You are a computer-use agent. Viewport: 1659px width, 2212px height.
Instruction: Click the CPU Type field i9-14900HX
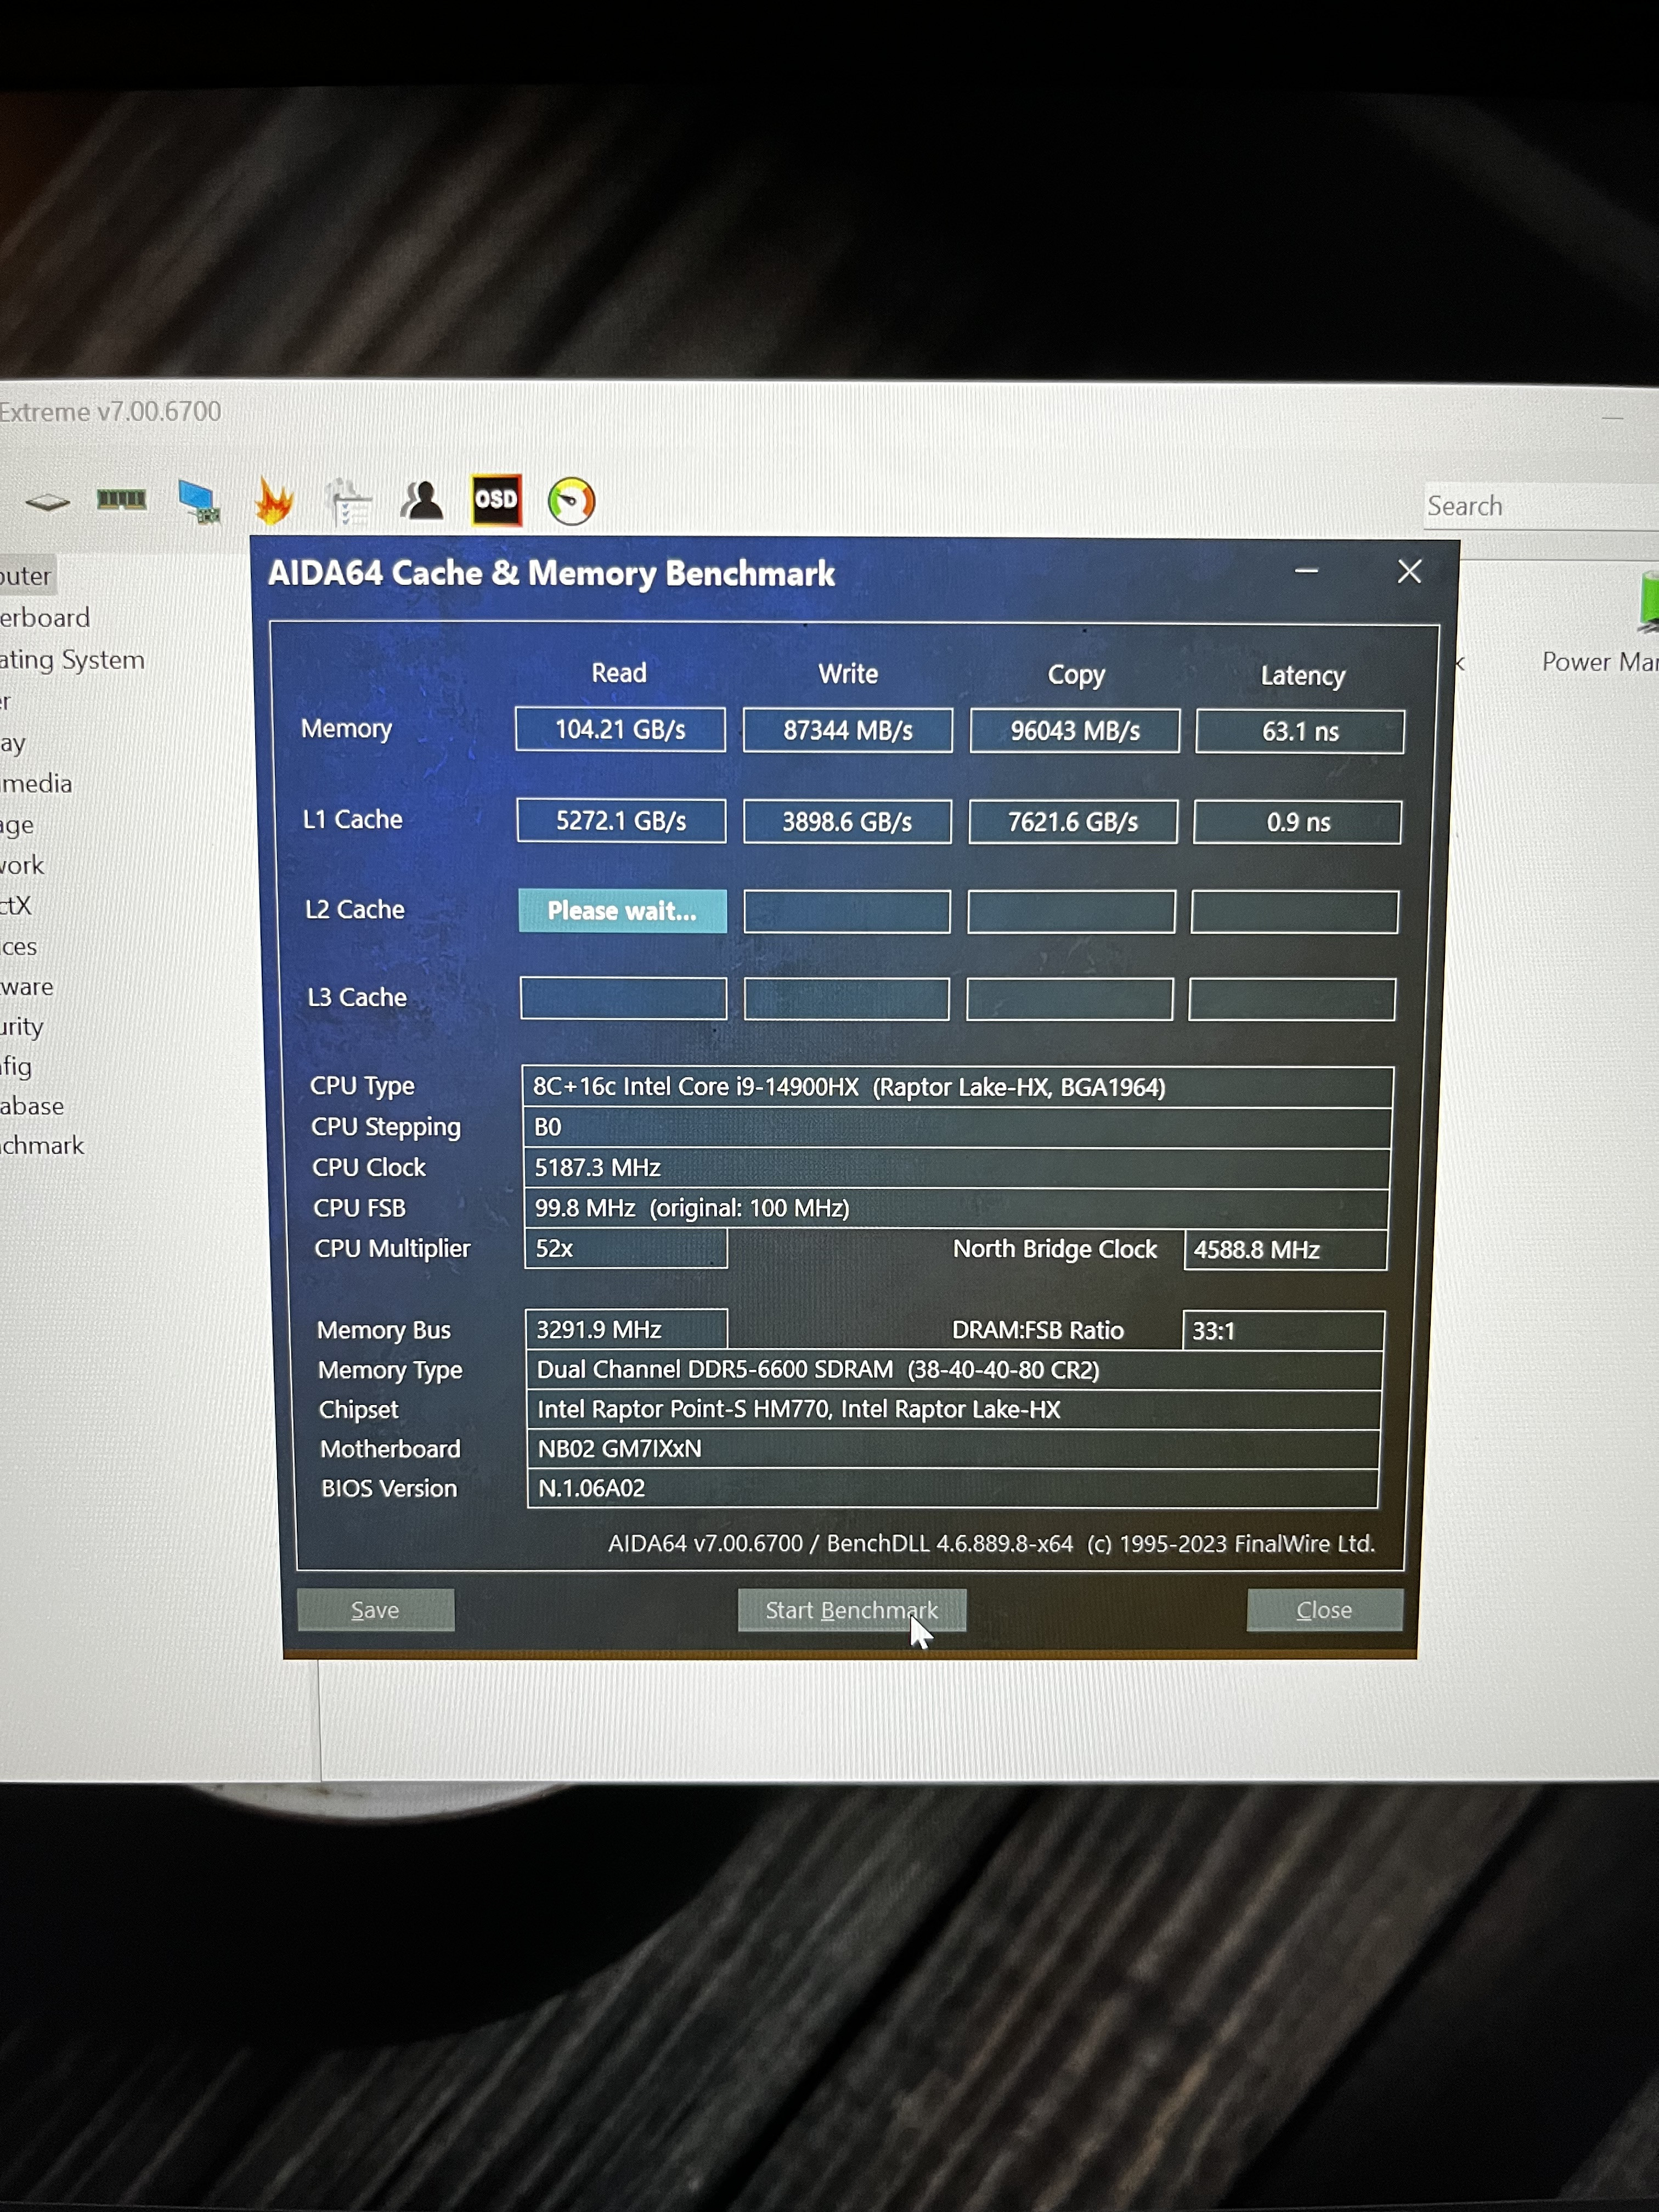tap(957, 1087)
